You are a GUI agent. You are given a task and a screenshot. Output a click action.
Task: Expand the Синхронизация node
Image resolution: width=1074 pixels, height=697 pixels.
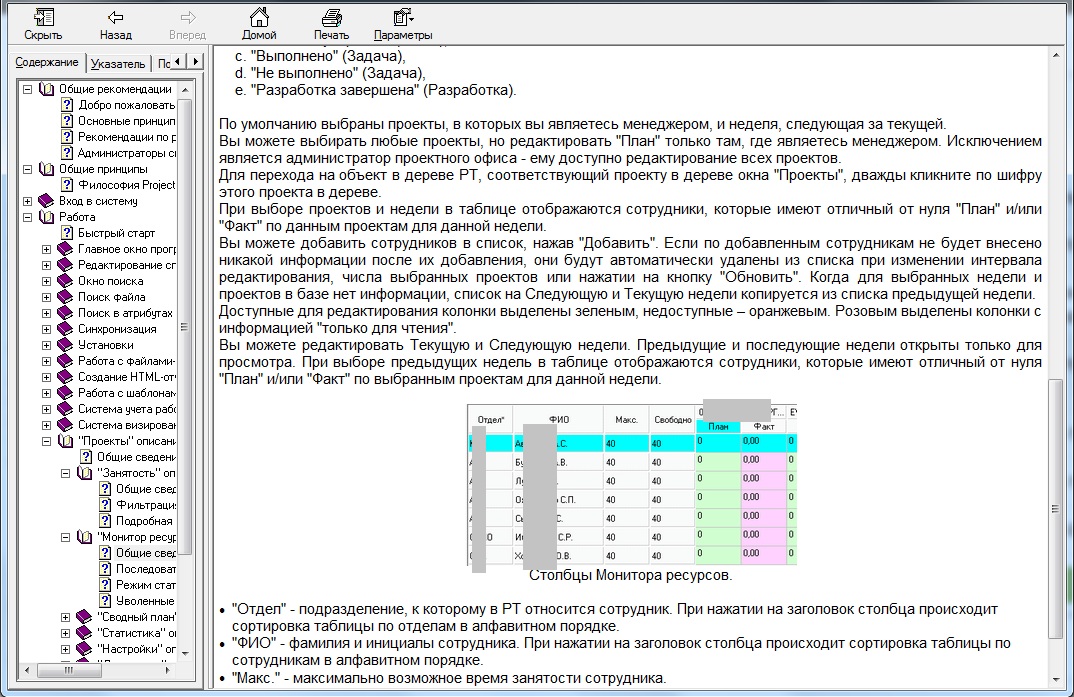click(47, 329)
